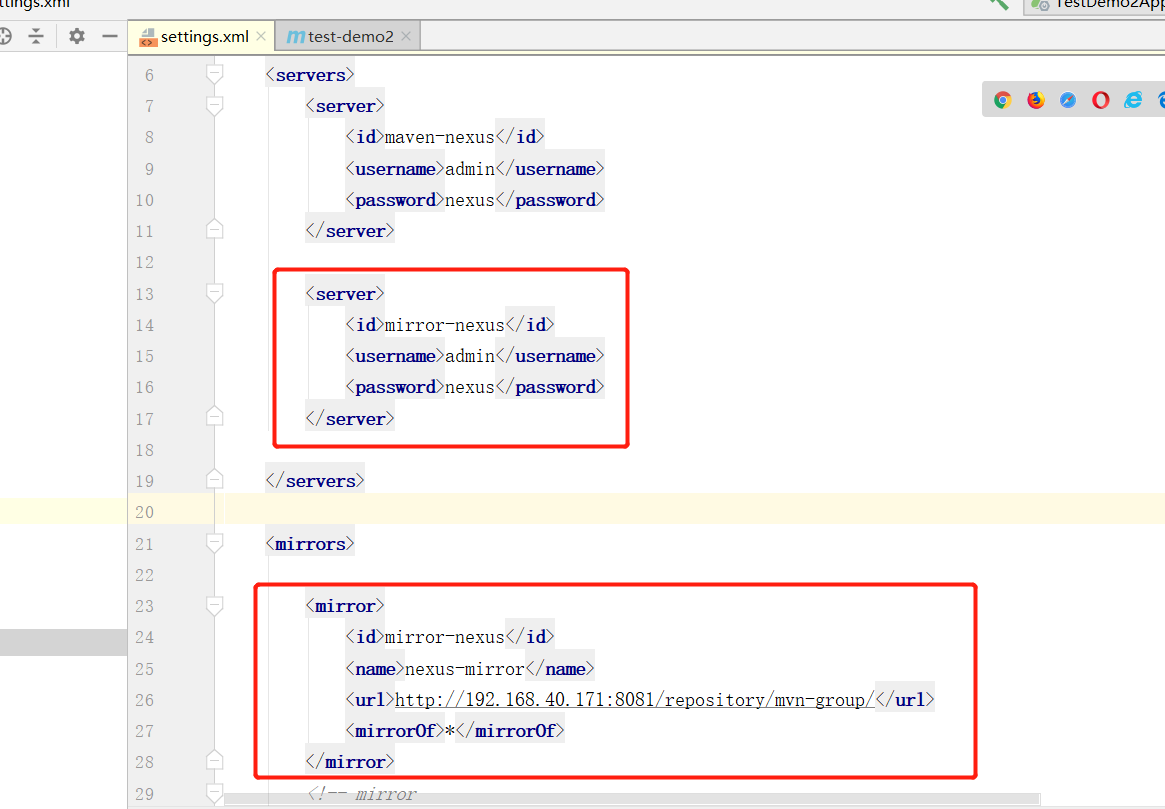Open Firefox browser preview icon
Viewport: 1165px width, 809px height.
tap(1035, 100)
